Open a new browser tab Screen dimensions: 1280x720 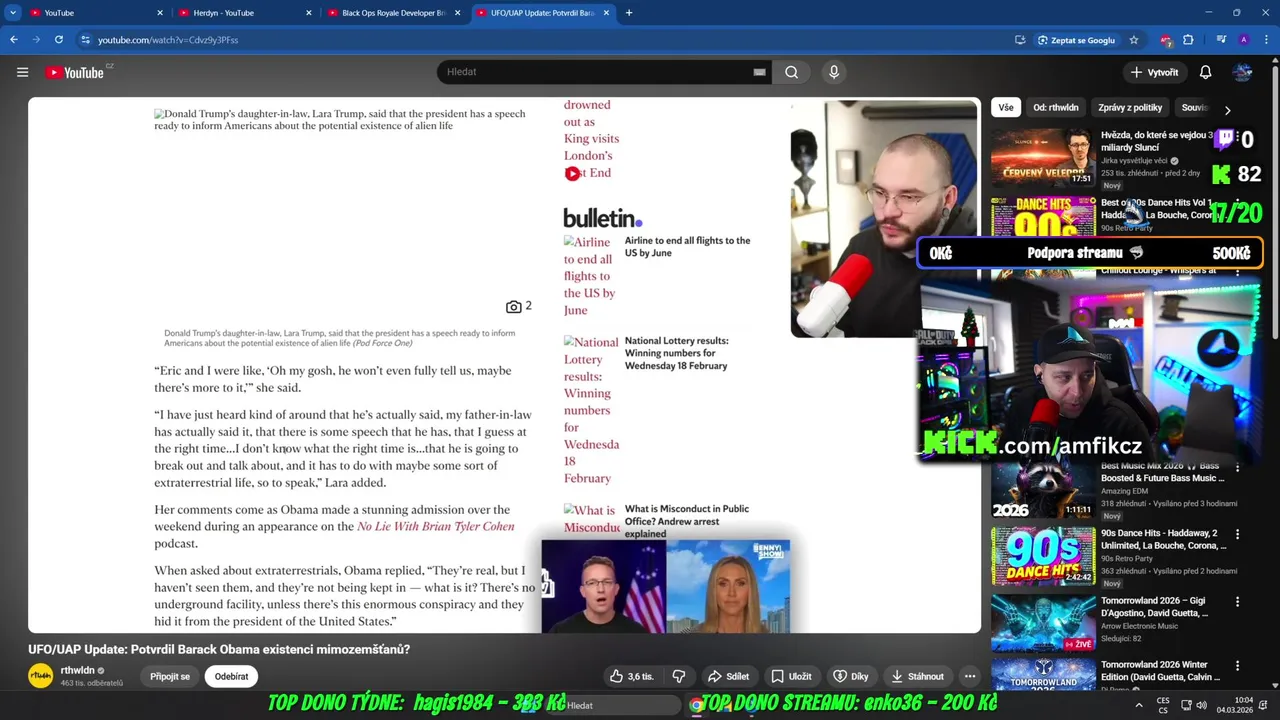[x=628, y=13]
